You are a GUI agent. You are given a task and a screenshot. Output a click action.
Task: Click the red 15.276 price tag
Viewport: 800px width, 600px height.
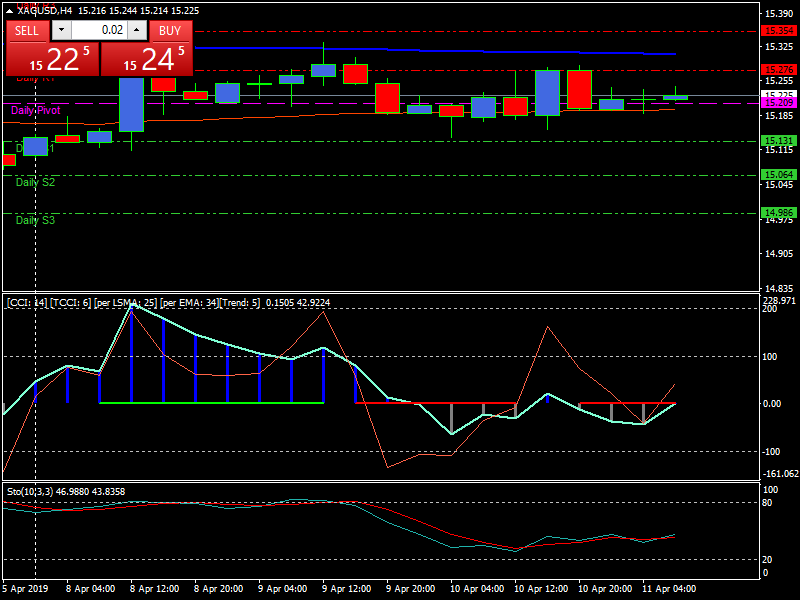[778, 70]
